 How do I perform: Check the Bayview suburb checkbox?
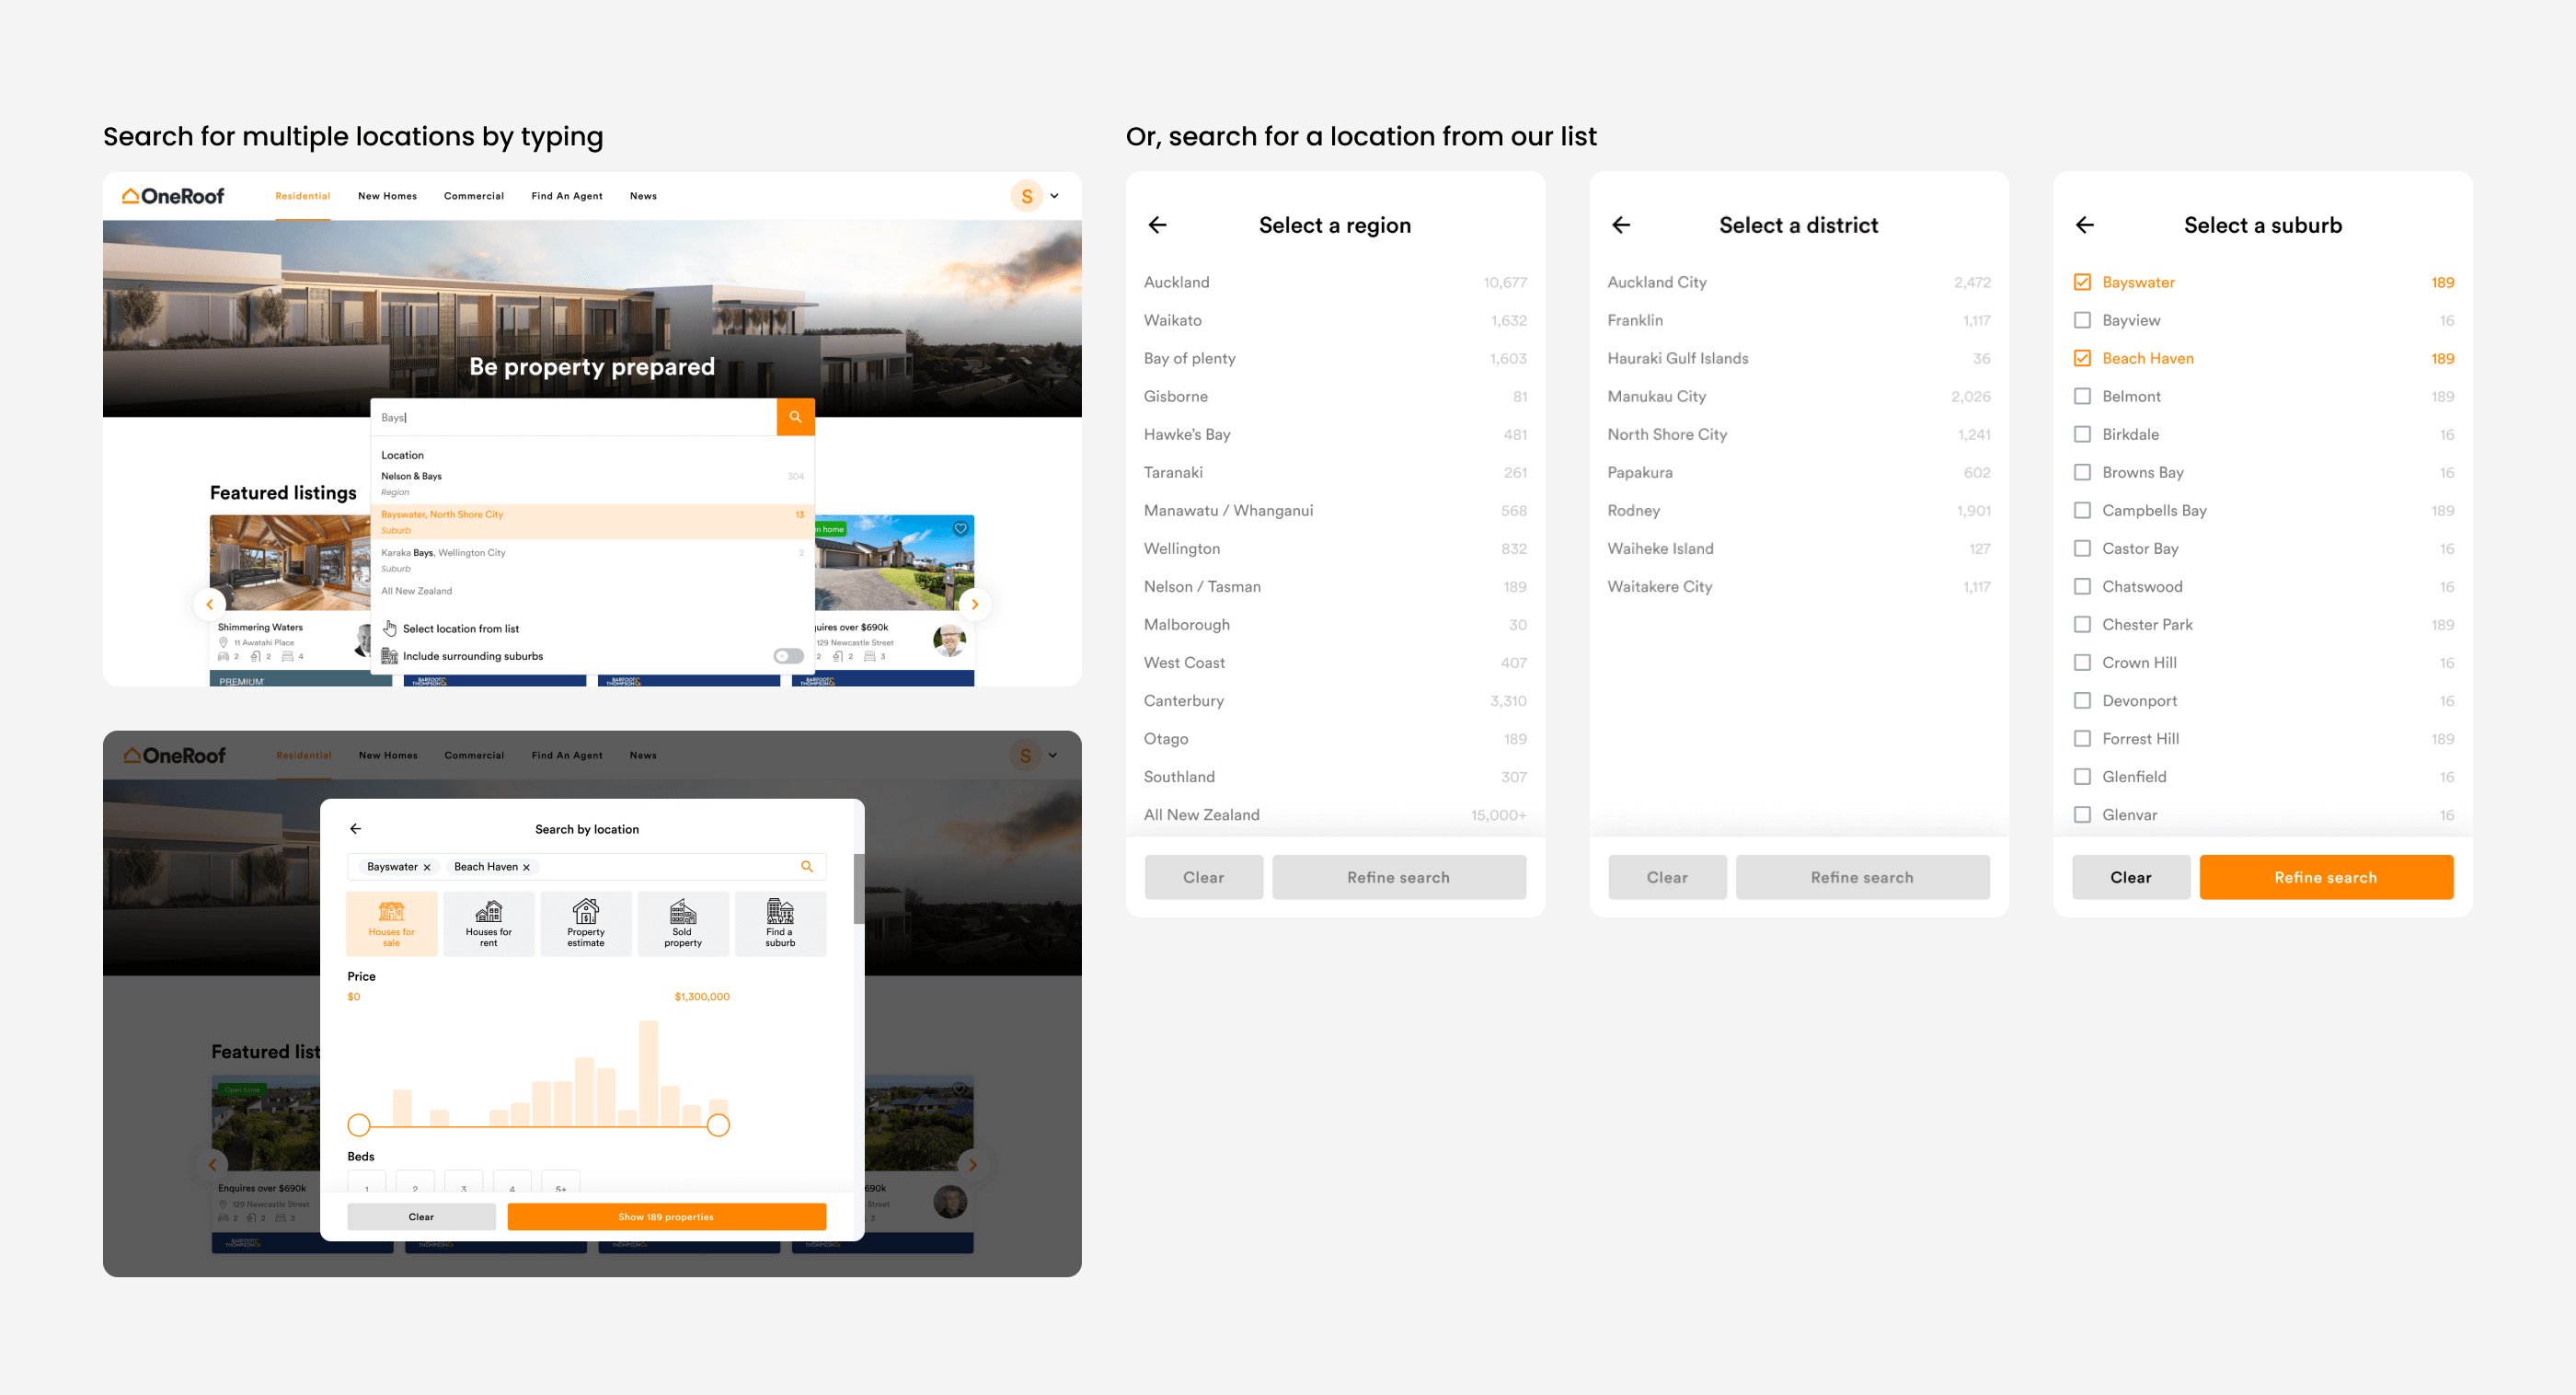click(2082, 320)
